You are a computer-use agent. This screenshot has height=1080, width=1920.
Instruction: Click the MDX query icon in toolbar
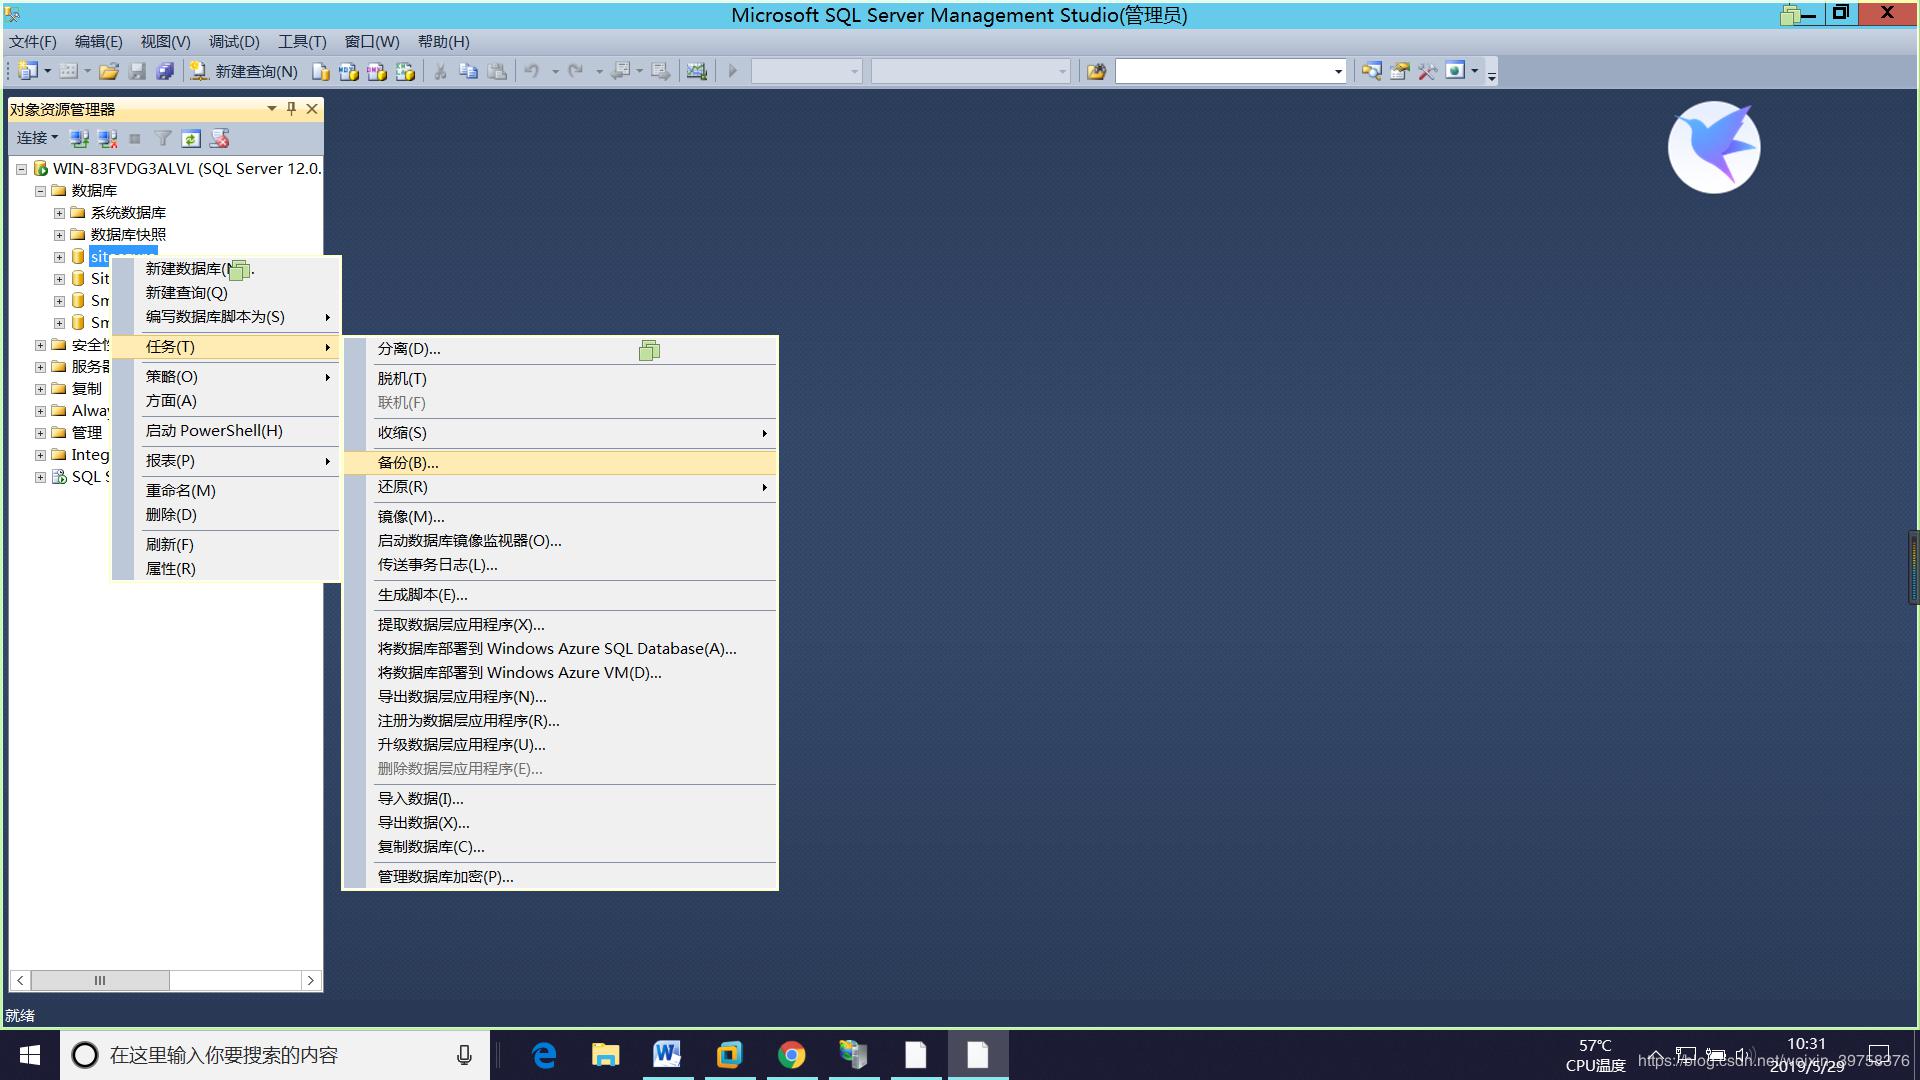(x=348, y=71)
